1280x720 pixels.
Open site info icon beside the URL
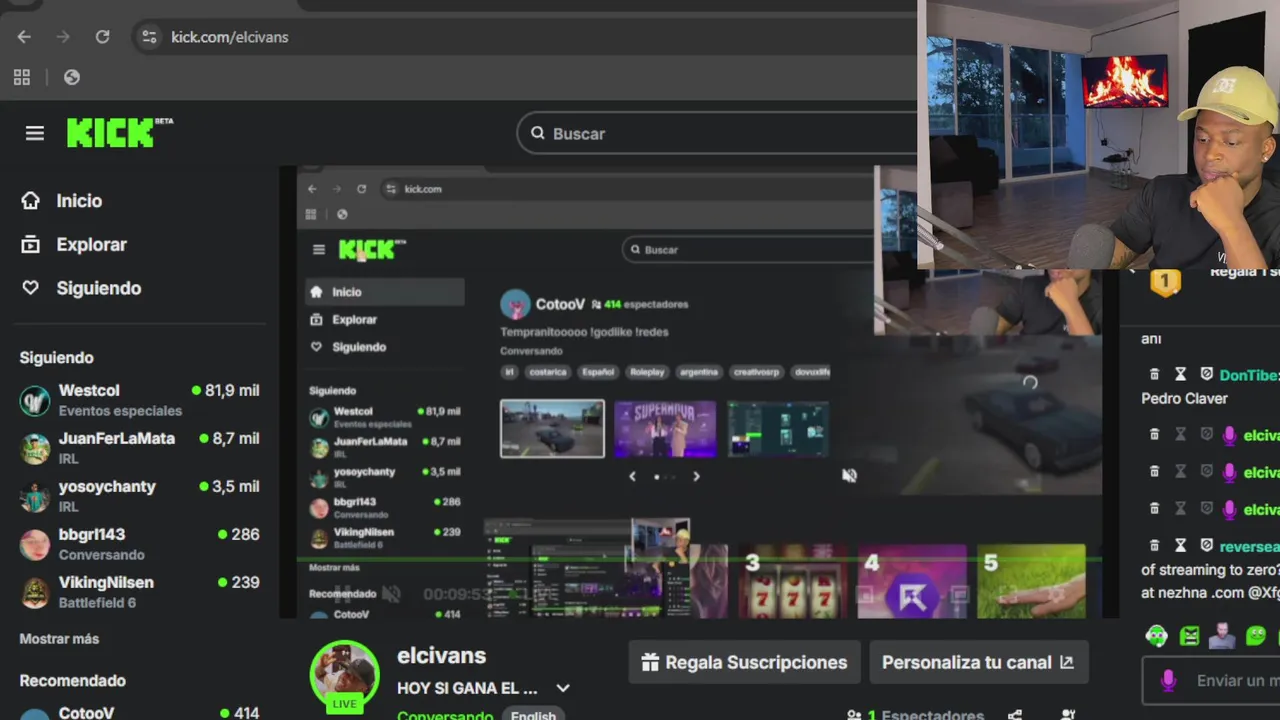149,37
